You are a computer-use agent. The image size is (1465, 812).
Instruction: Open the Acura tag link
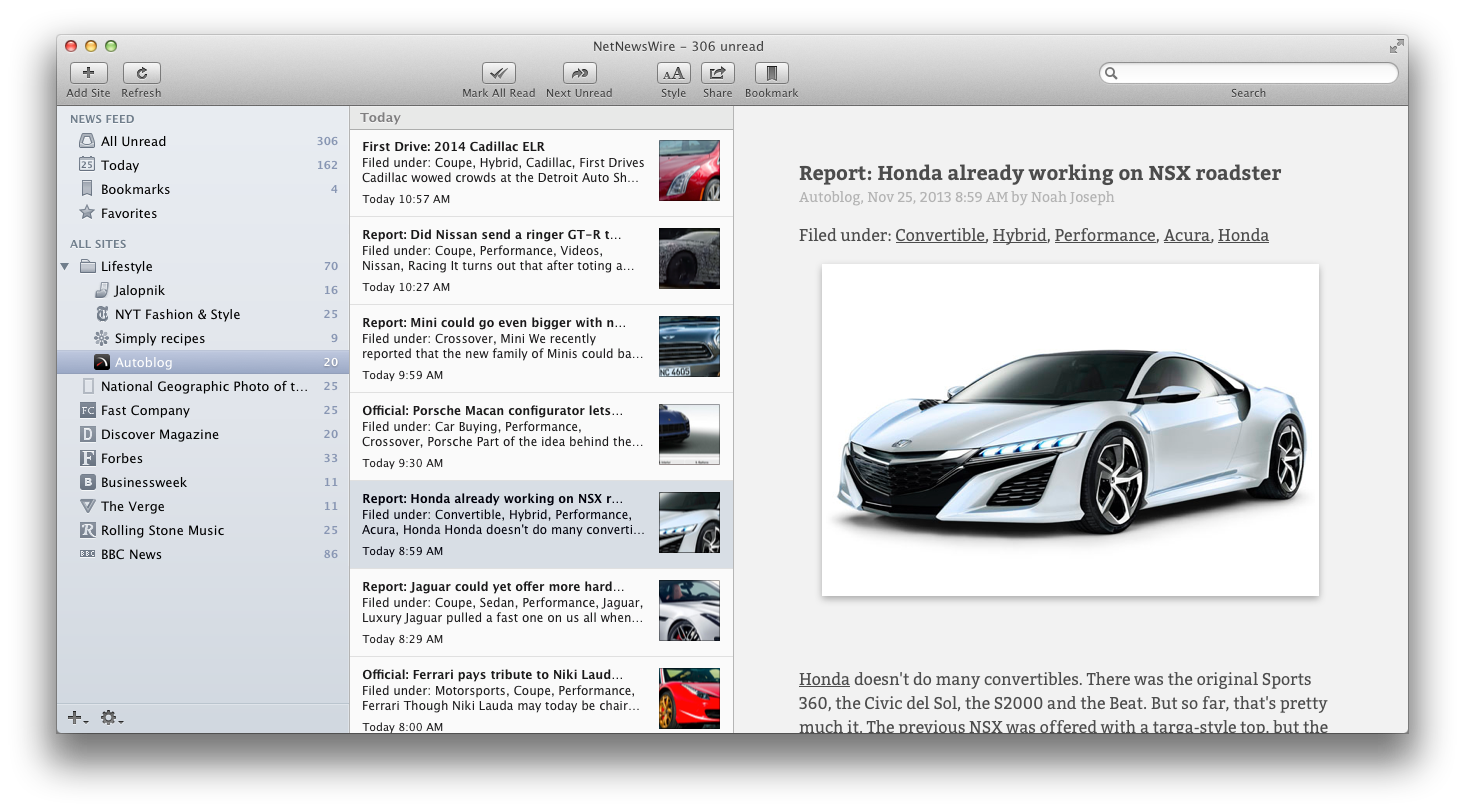click(1186, 236)
